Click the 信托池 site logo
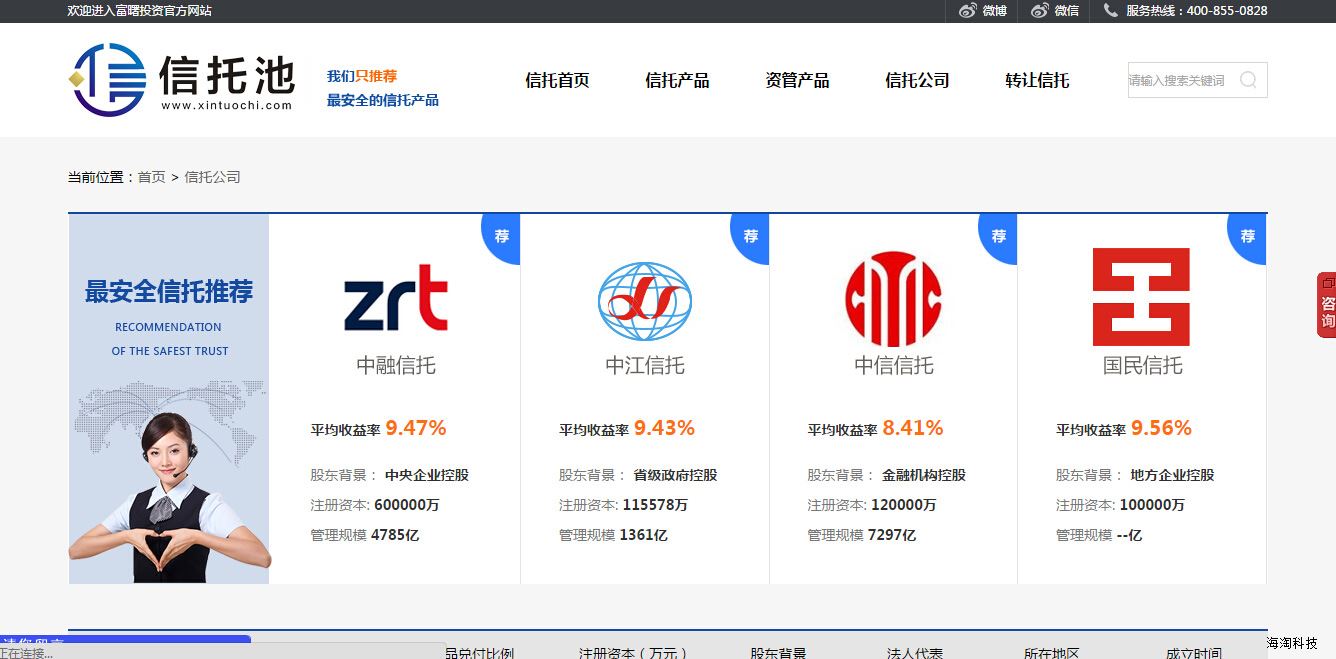1336x659 pixels. (182, 80)
